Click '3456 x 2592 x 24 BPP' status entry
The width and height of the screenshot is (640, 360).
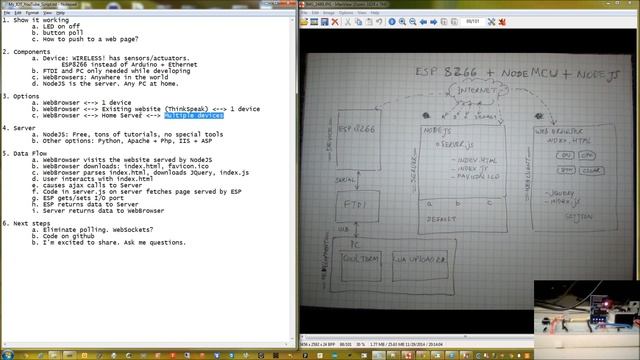[318, 344]
